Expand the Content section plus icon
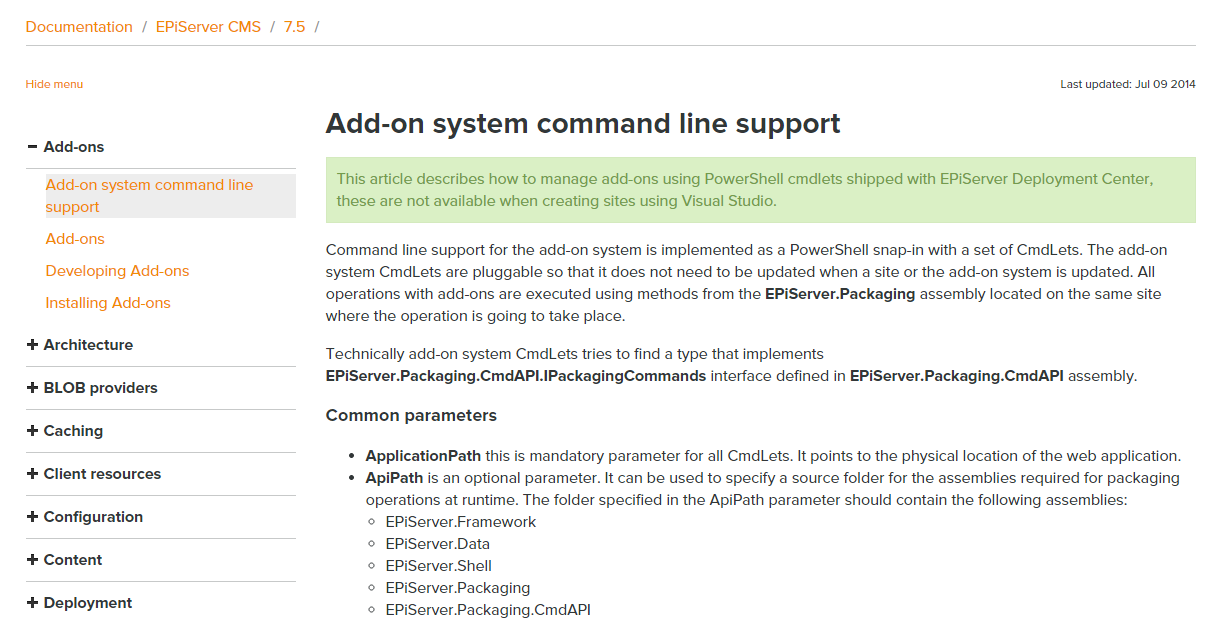The height and width of the screenshot is (623, 1218). pos(33,560)
